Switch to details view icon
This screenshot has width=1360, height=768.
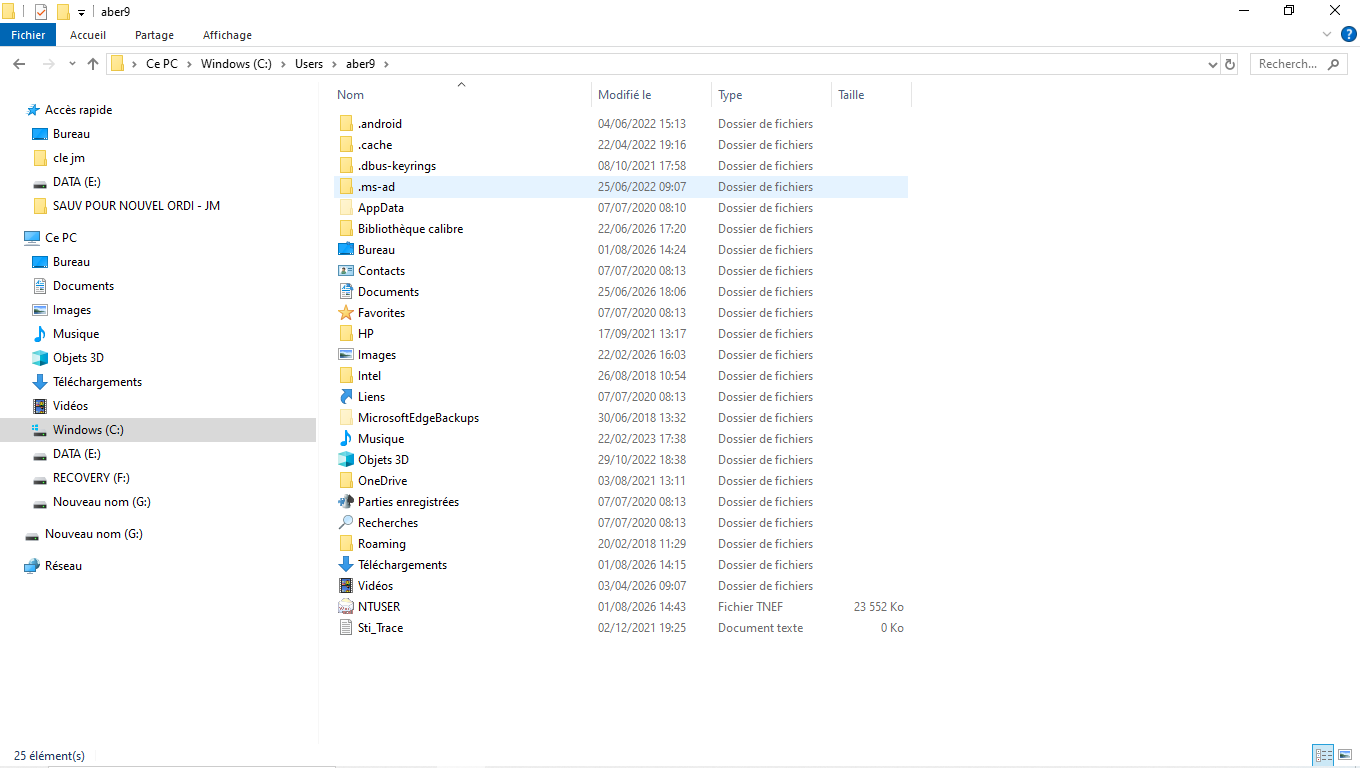click(1323, 756)
